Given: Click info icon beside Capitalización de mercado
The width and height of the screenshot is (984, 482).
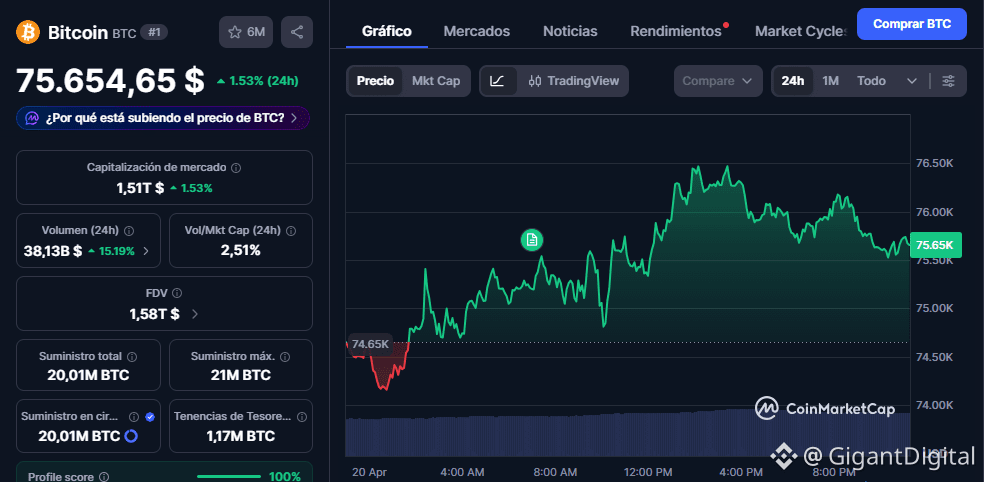Looking at the screenshot, I should tap(236, 168).
